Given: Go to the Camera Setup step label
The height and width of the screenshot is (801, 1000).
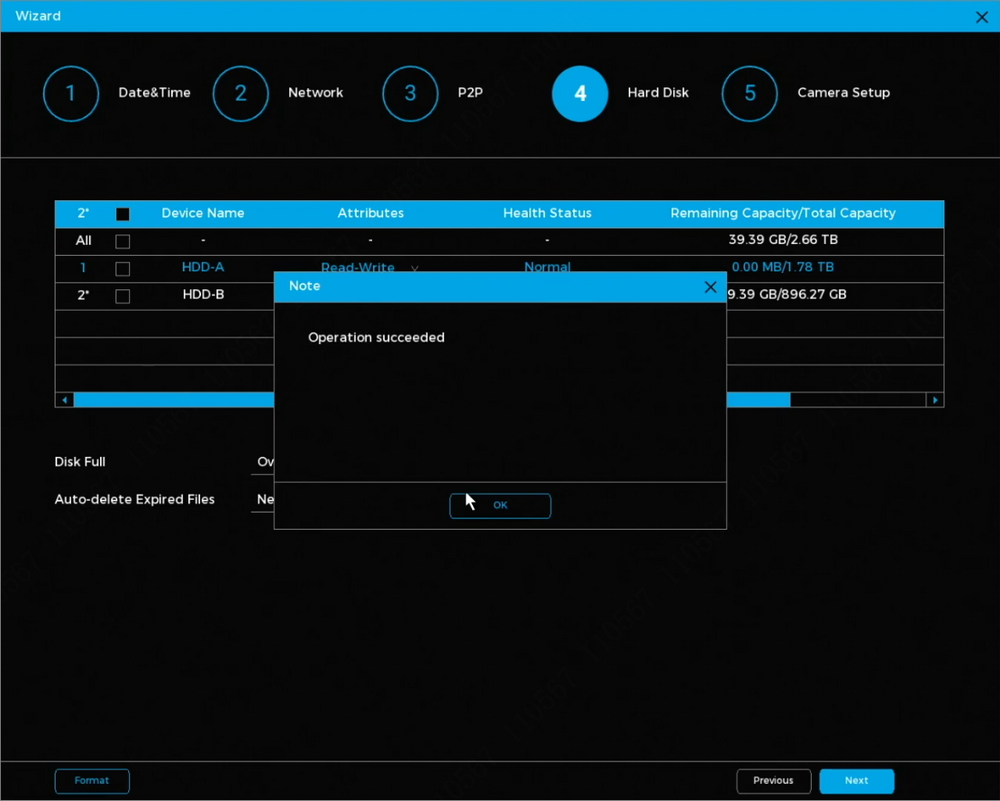Looking at the screenshot, I should [843, 93].
